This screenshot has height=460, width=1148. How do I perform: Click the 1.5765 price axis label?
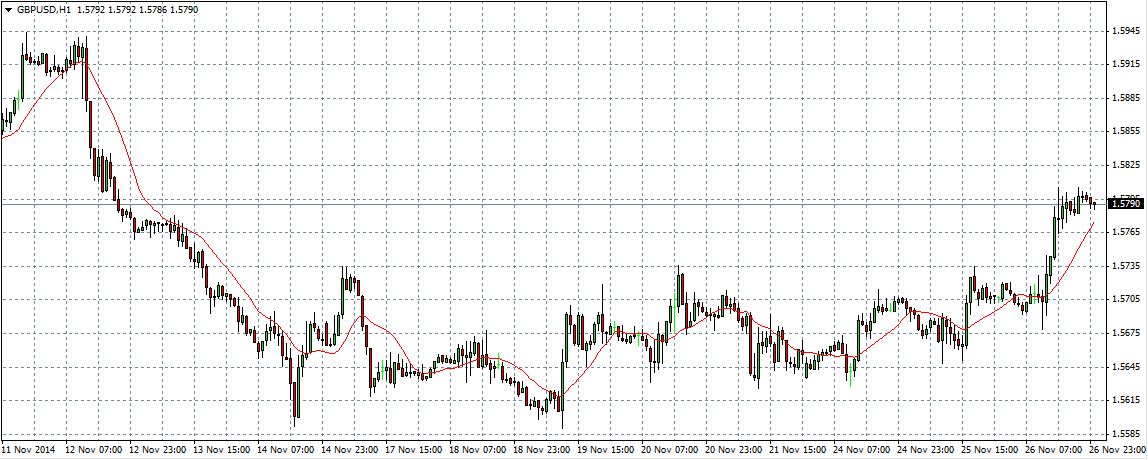coord(1126,232)
